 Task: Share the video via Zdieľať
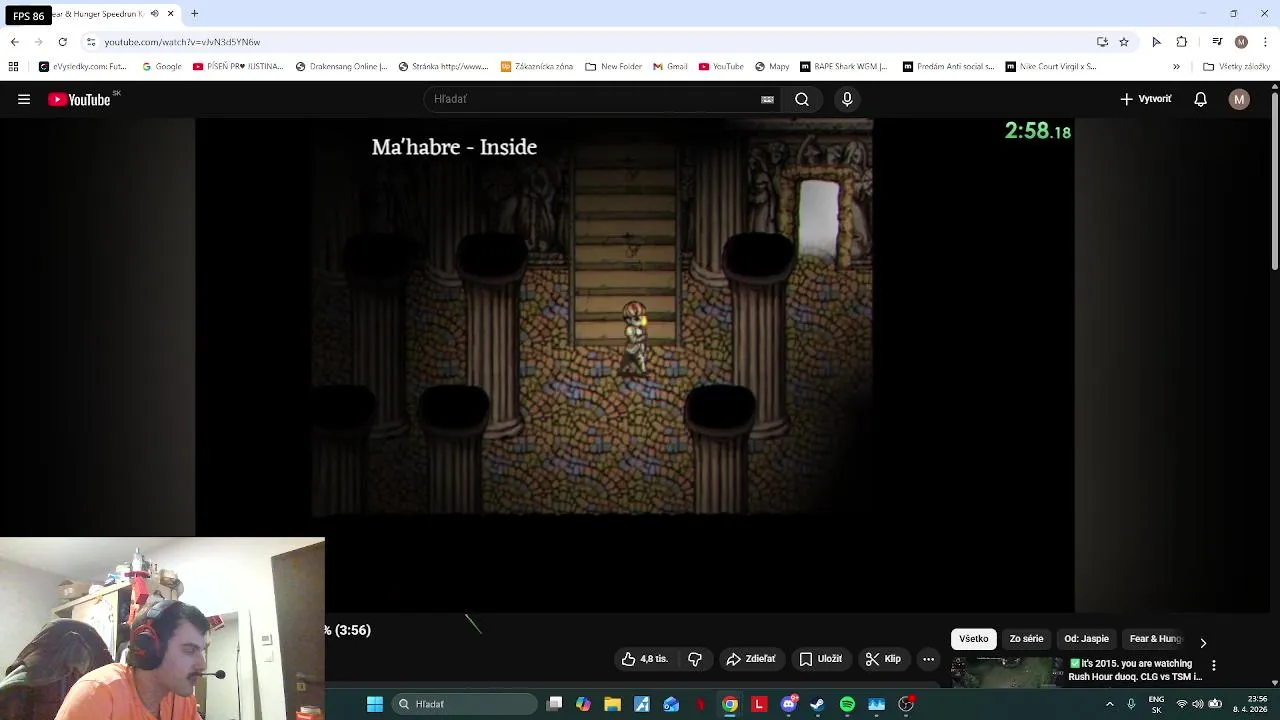(751, 659)
